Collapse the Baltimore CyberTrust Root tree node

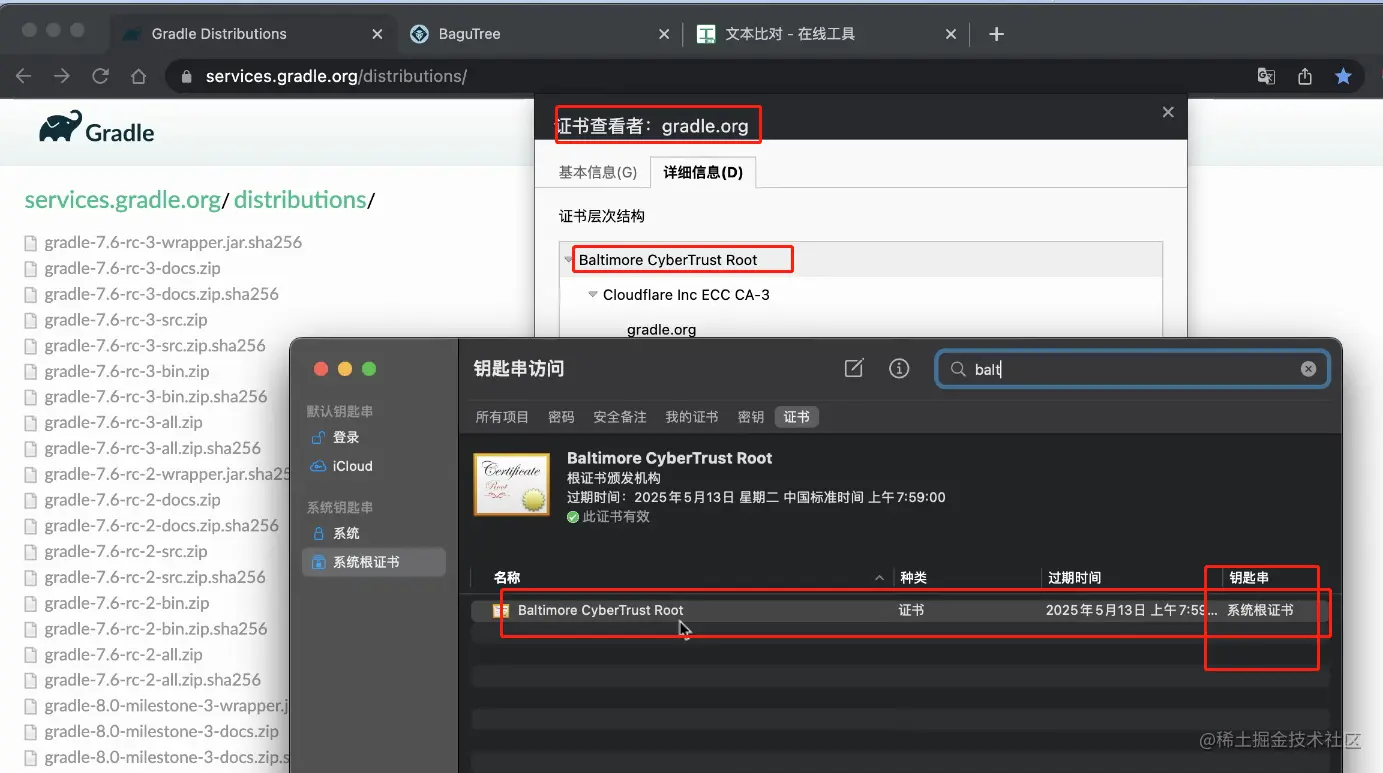click(570, 260)
